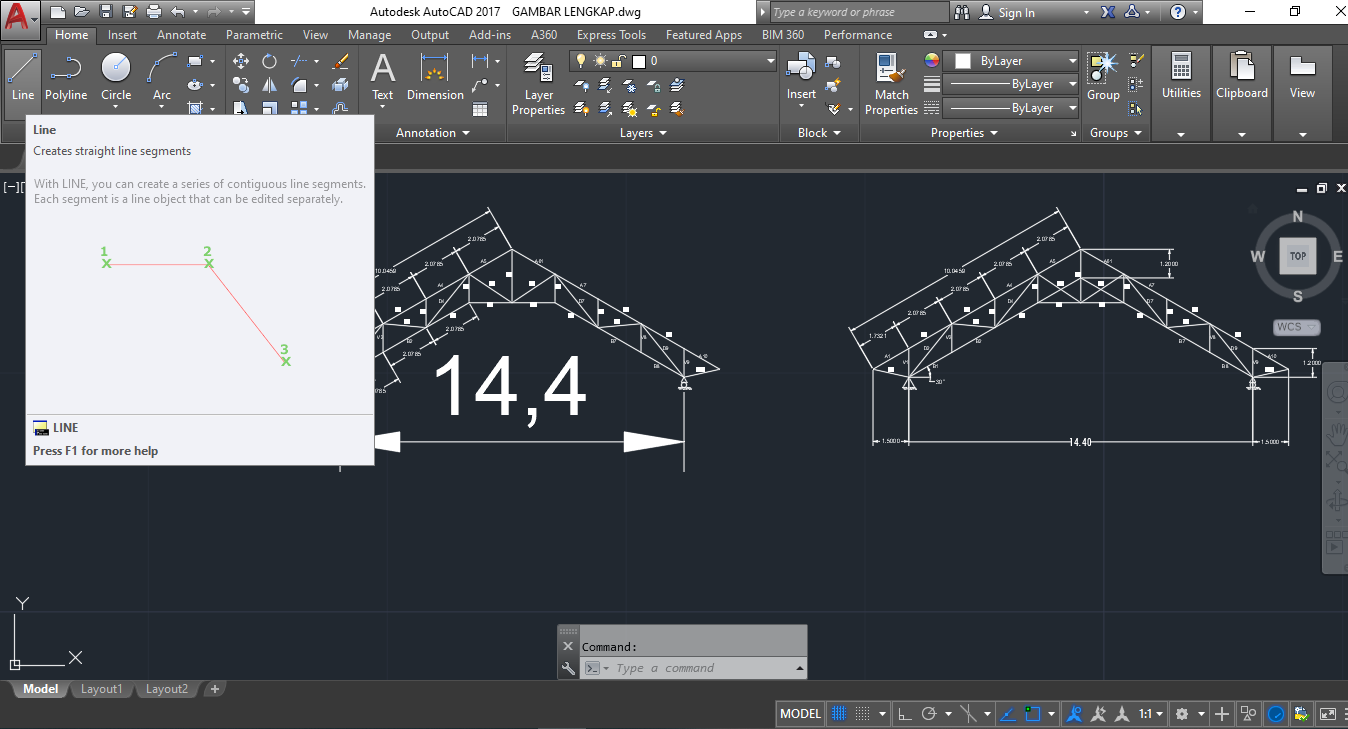Open the Express Tools ribbon tab
Image resolution: width=1348 pixels, height=729 pixels.
coord(611,34)
